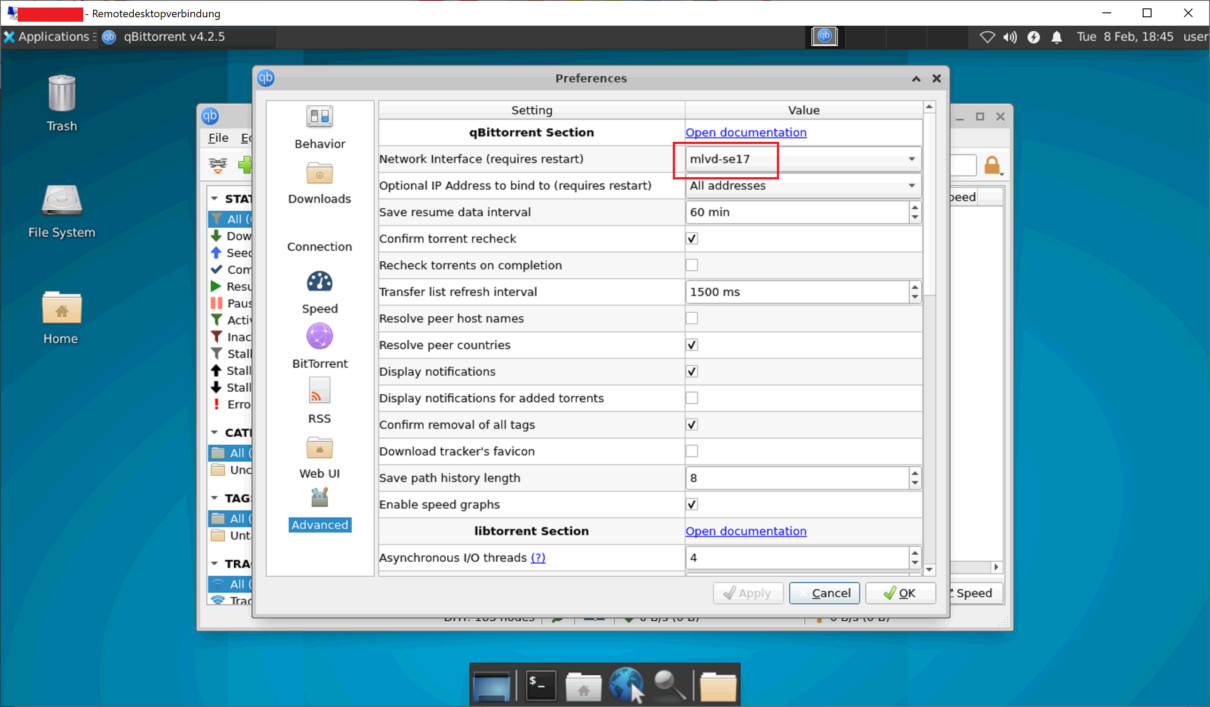Click the Save path history length field
This screenshot has width=1210, height=707.
(x=797, y=478)
